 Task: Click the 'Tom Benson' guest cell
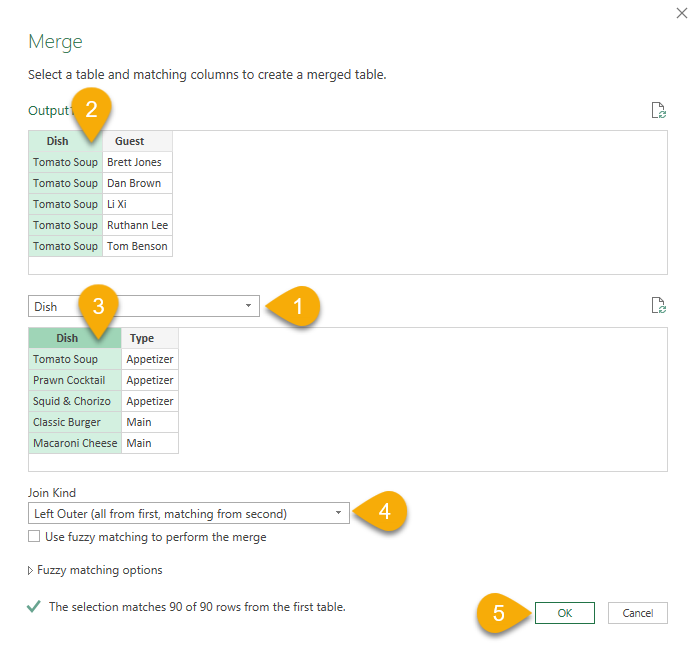point(137,246)
